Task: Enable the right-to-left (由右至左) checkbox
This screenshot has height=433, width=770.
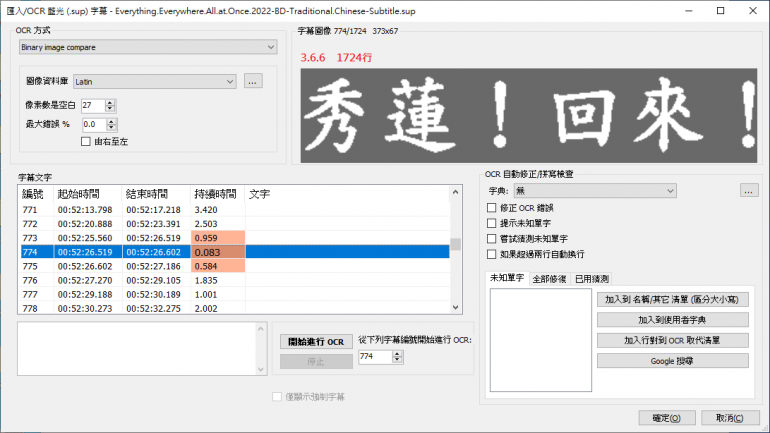Action: click(x=86, y=141)
